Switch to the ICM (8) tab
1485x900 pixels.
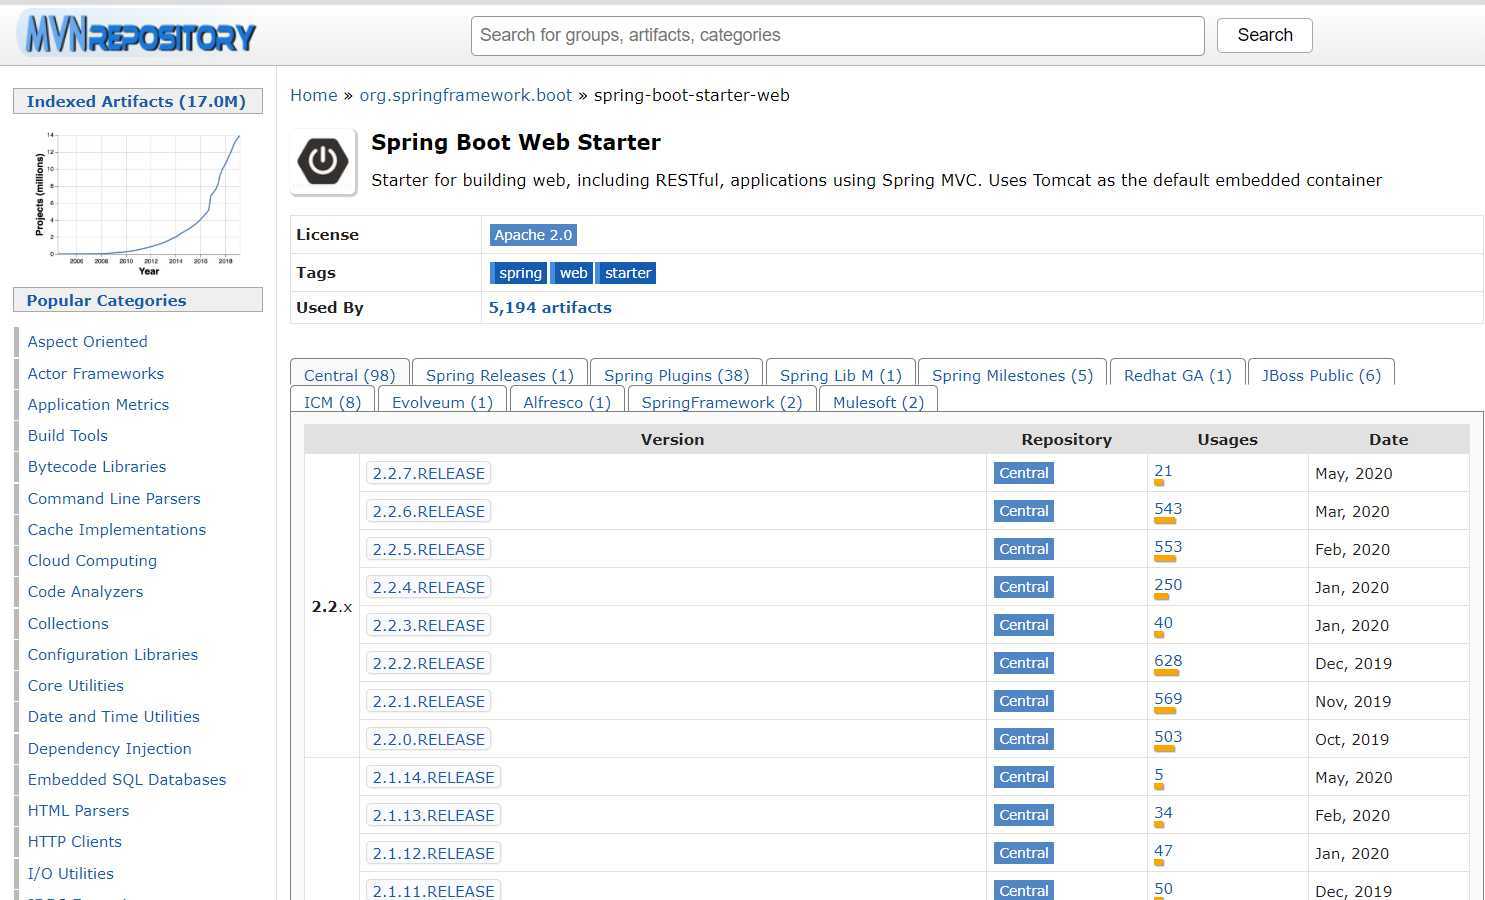[332, 401]
